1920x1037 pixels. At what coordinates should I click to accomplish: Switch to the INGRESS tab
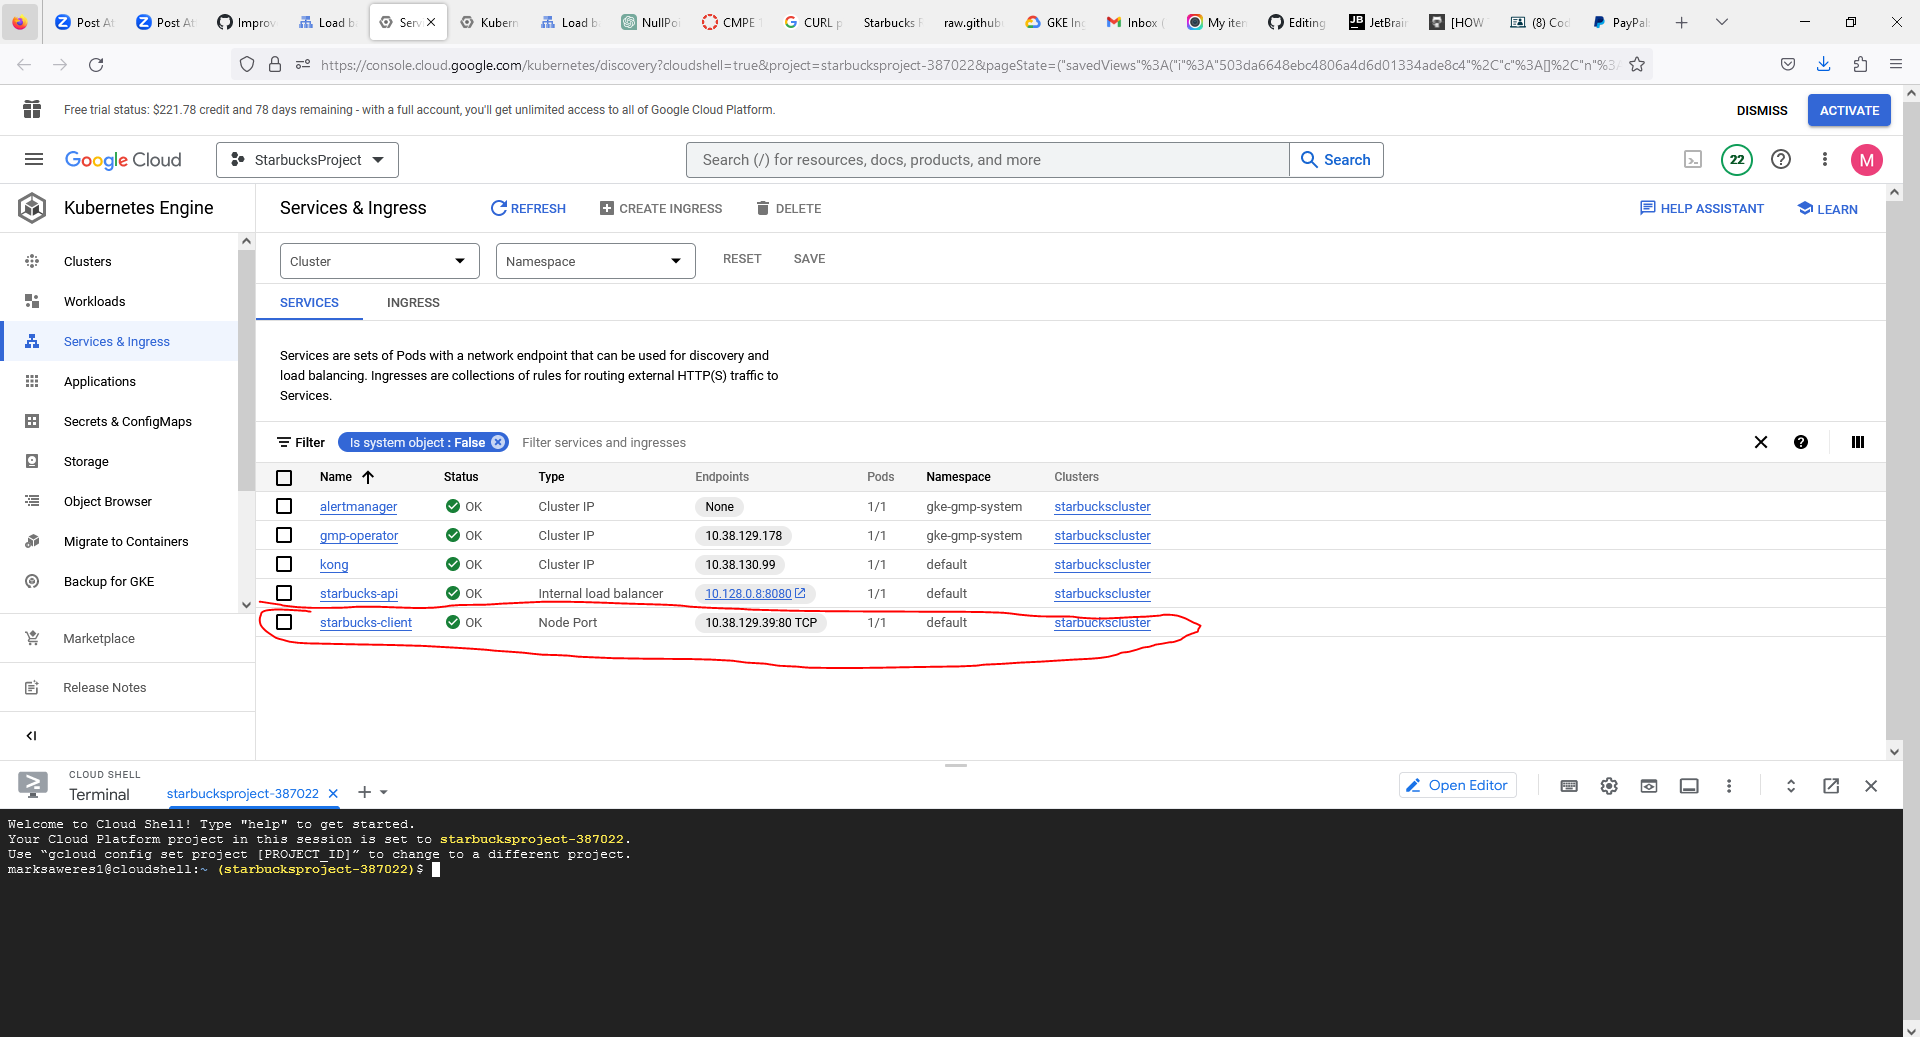(412, 302)
